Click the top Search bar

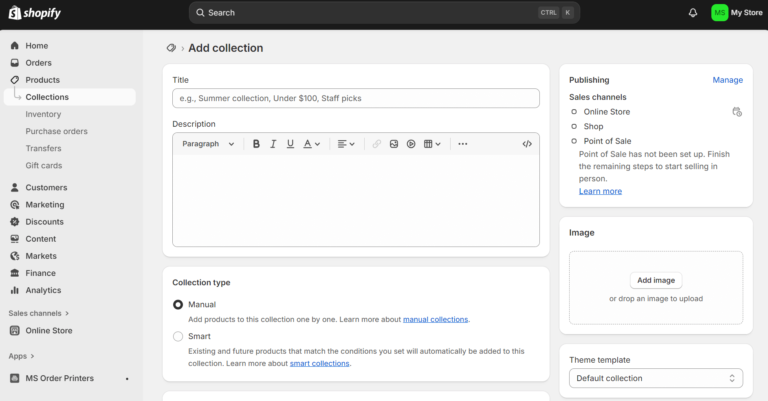[384, 13]
